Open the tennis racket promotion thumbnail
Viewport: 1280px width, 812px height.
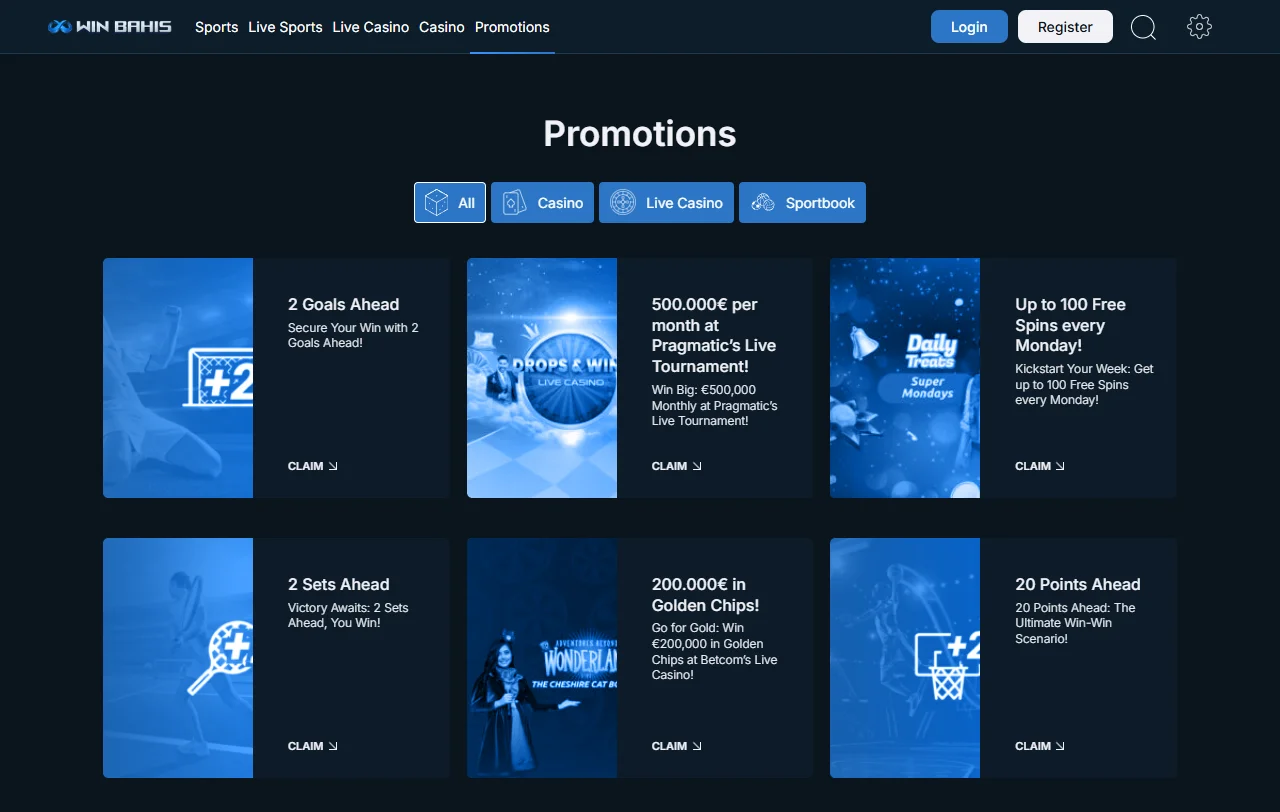[x=178, y=658]
